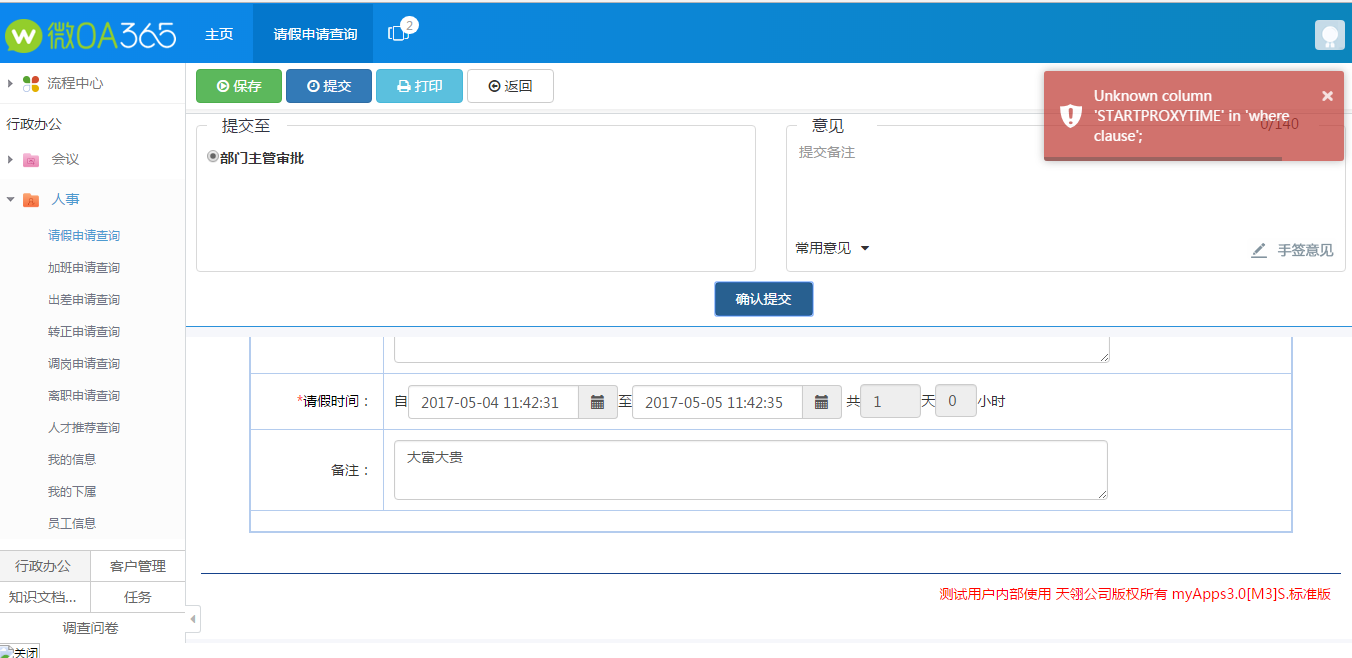
Task: Open 离职申请查询 in the sidebar
Action: coord(84,396)
